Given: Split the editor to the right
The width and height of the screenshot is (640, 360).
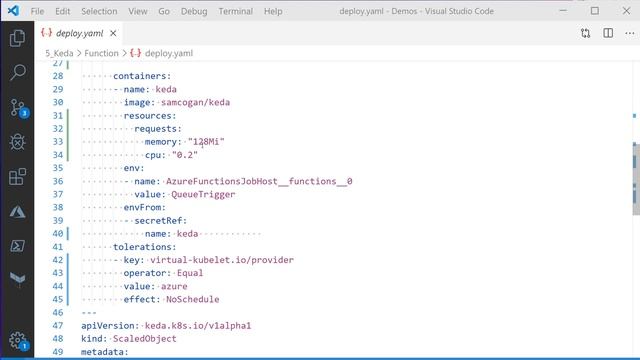Looking at the screenshot, I should [x=608, y=33].
